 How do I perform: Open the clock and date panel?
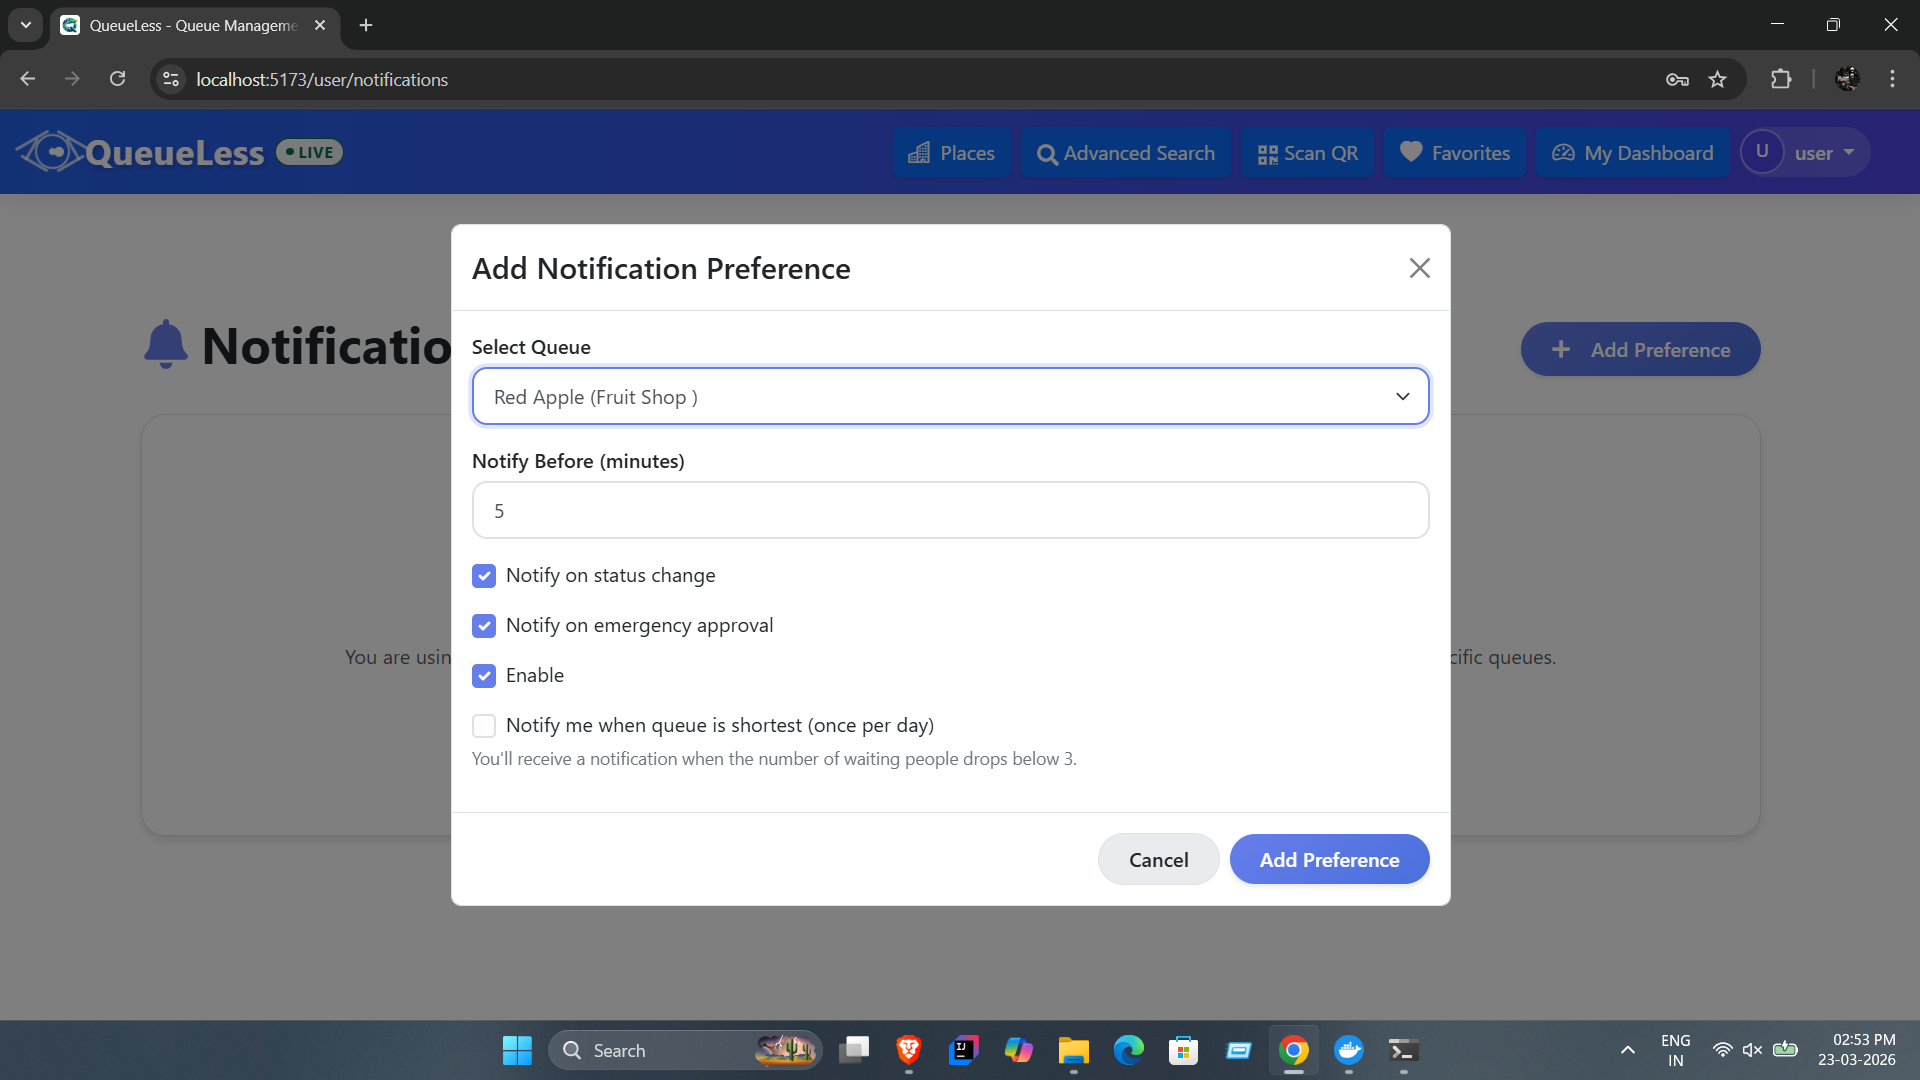click(x=1856, y=1050)
